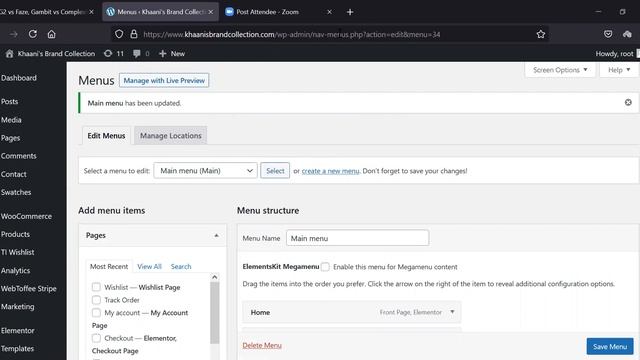The image size is (640, 360).
Task: Open Marketing in the admin sidebar
Action: [18, 307]
